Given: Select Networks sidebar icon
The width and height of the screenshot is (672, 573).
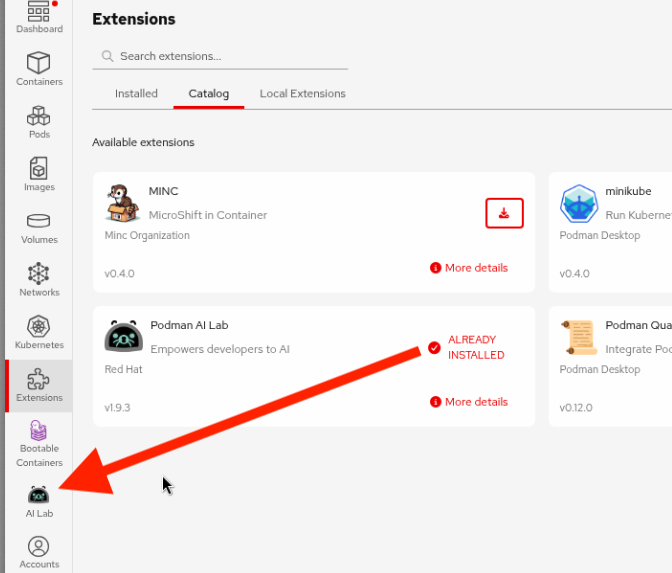Looking at the screenshot, I should 38,279.
